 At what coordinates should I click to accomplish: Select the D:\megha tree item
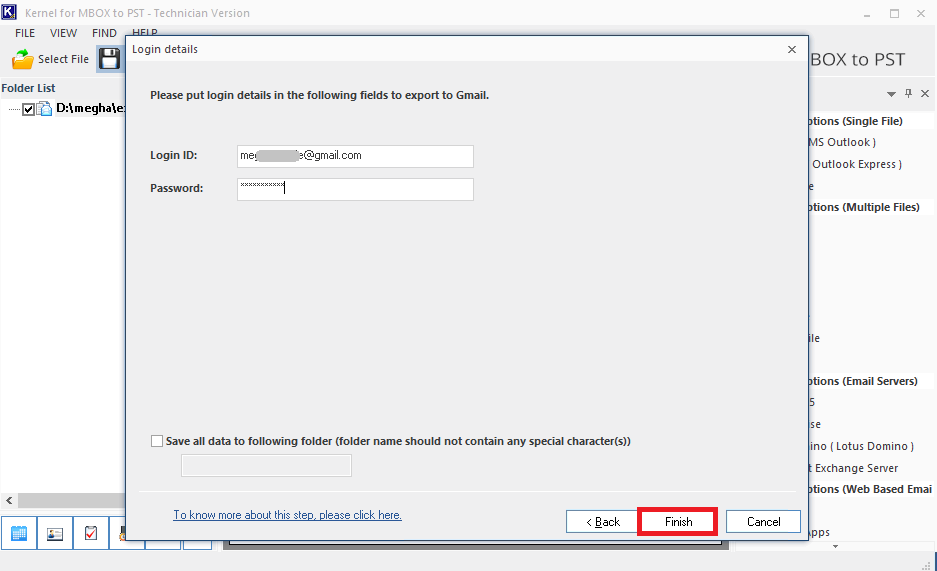[x=90, y=109]
